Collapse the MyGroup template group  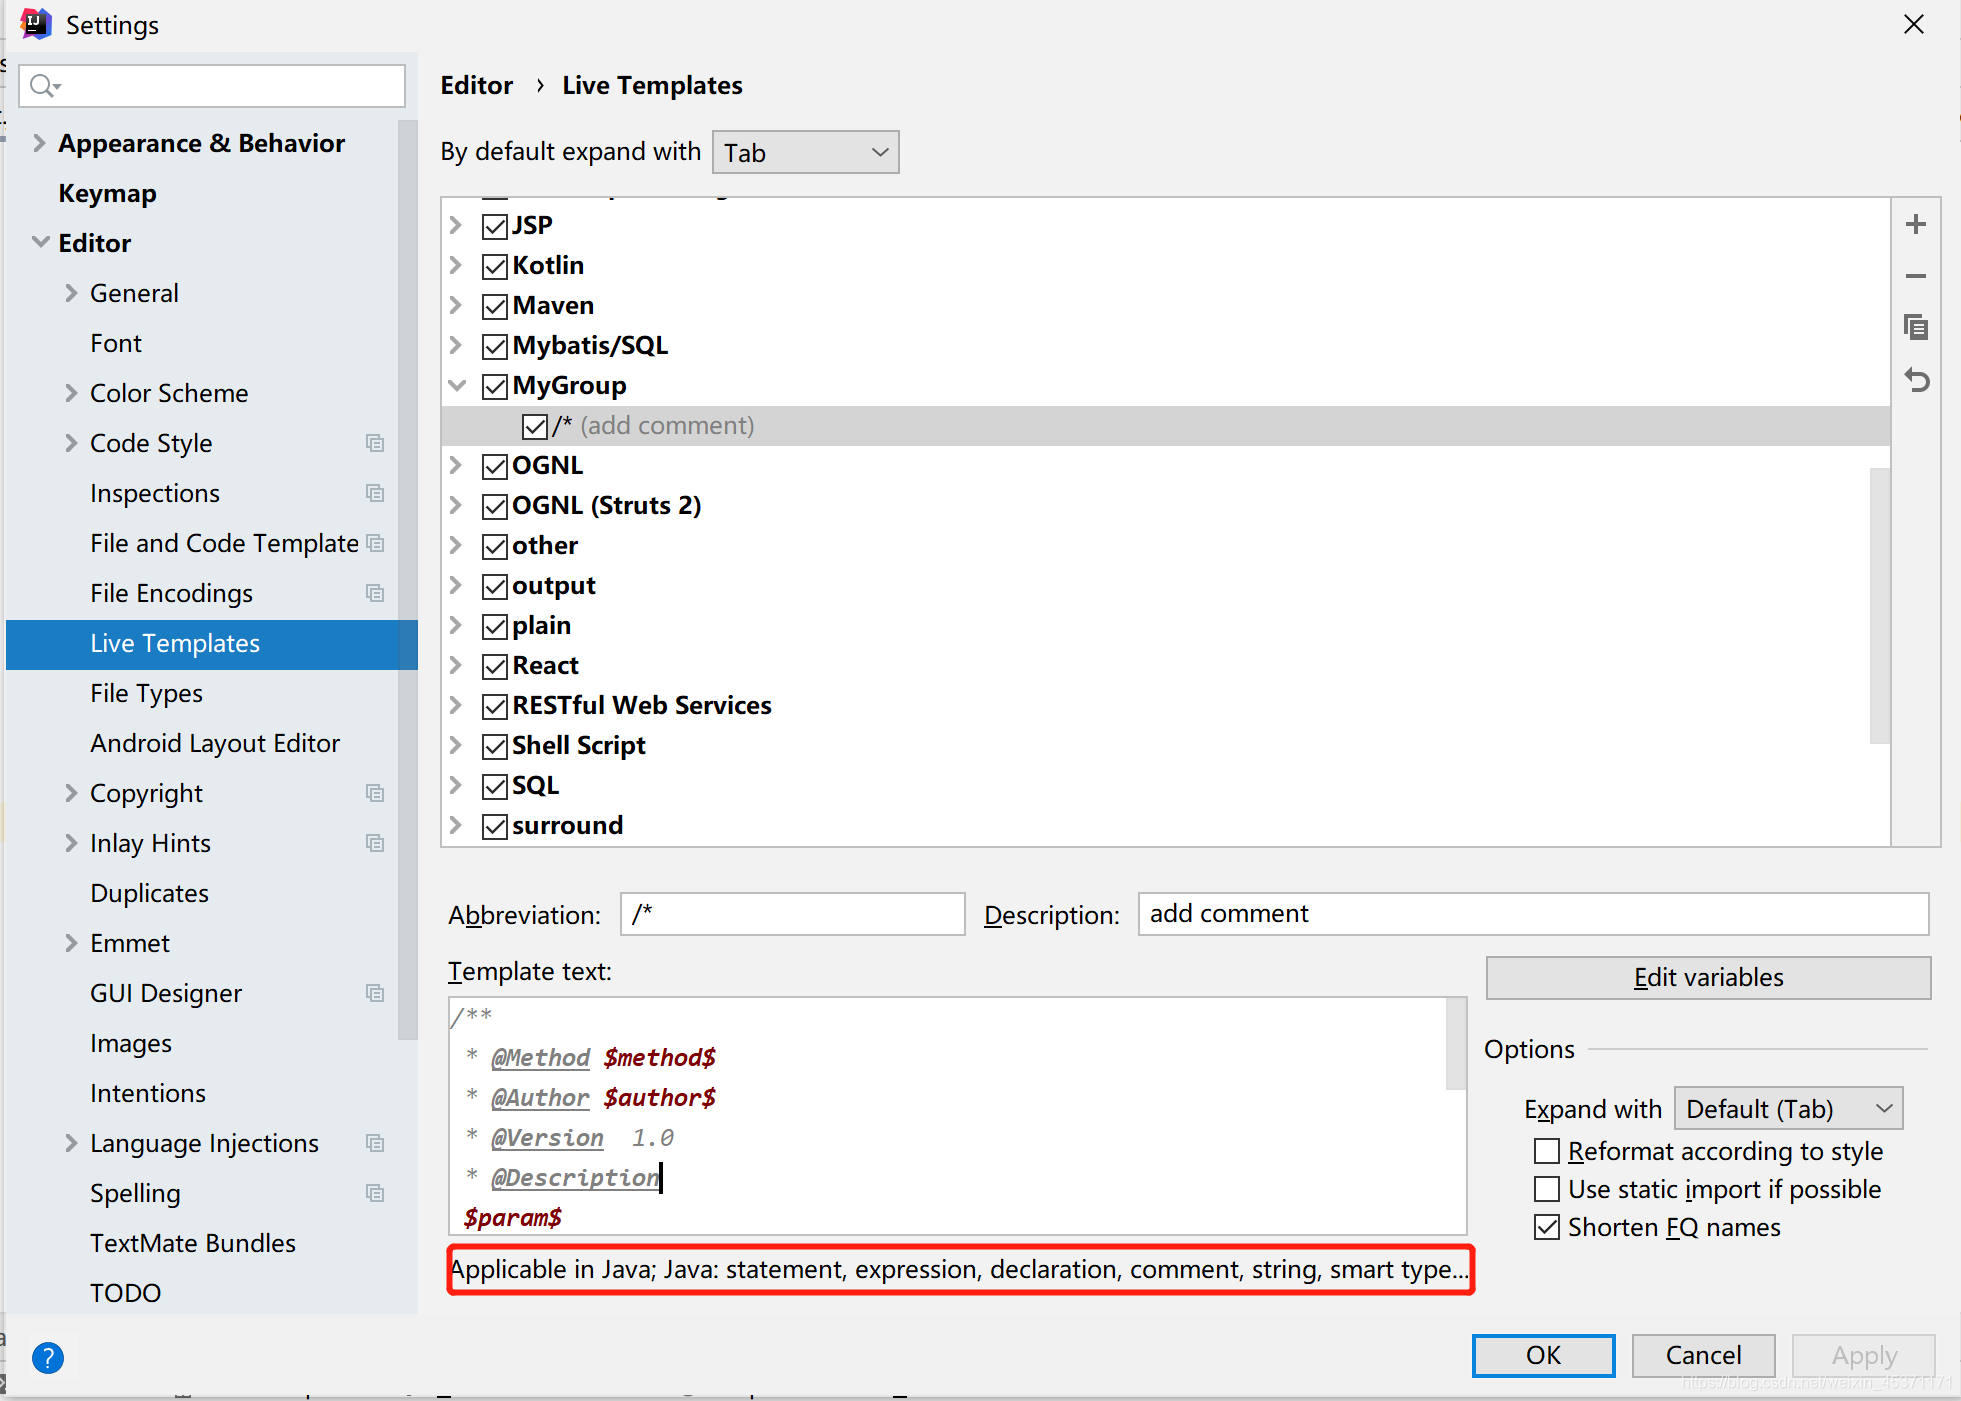tap(457, 386)
